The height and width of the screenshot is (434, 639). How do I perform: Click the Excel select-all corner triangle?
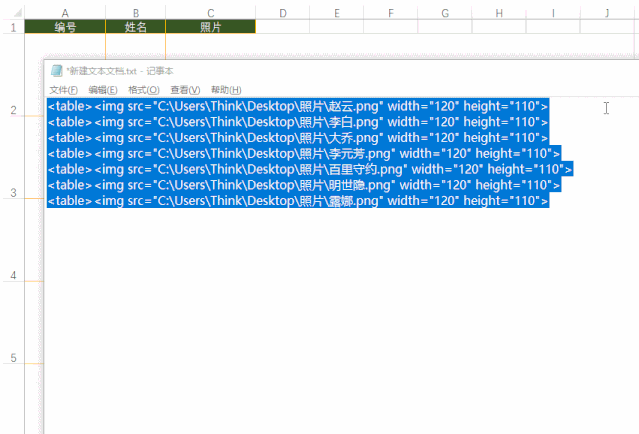click(x=17, y=13)
